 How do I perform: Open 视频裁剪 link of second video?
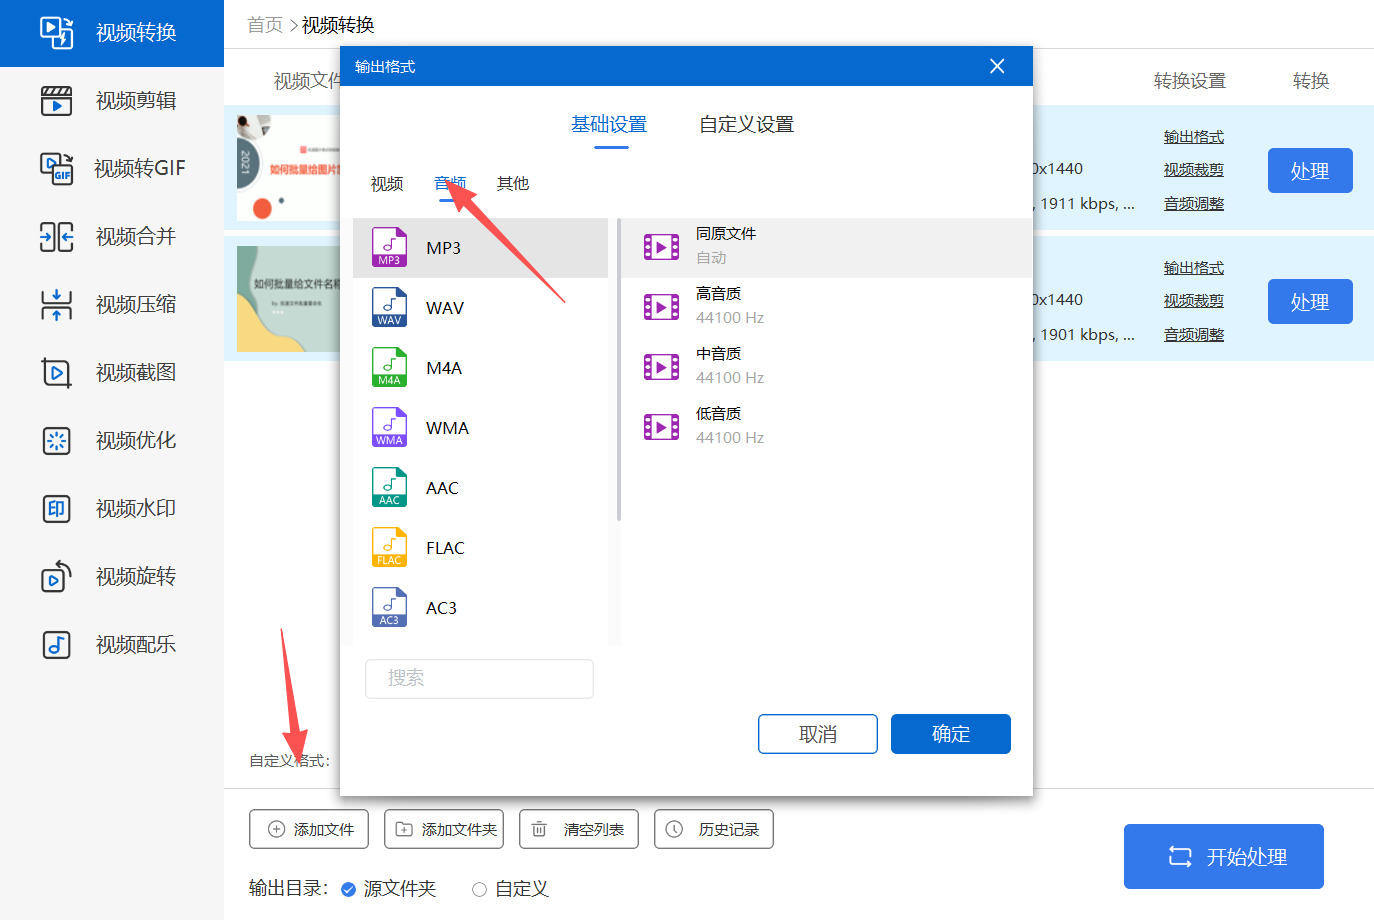point(1194,301)
